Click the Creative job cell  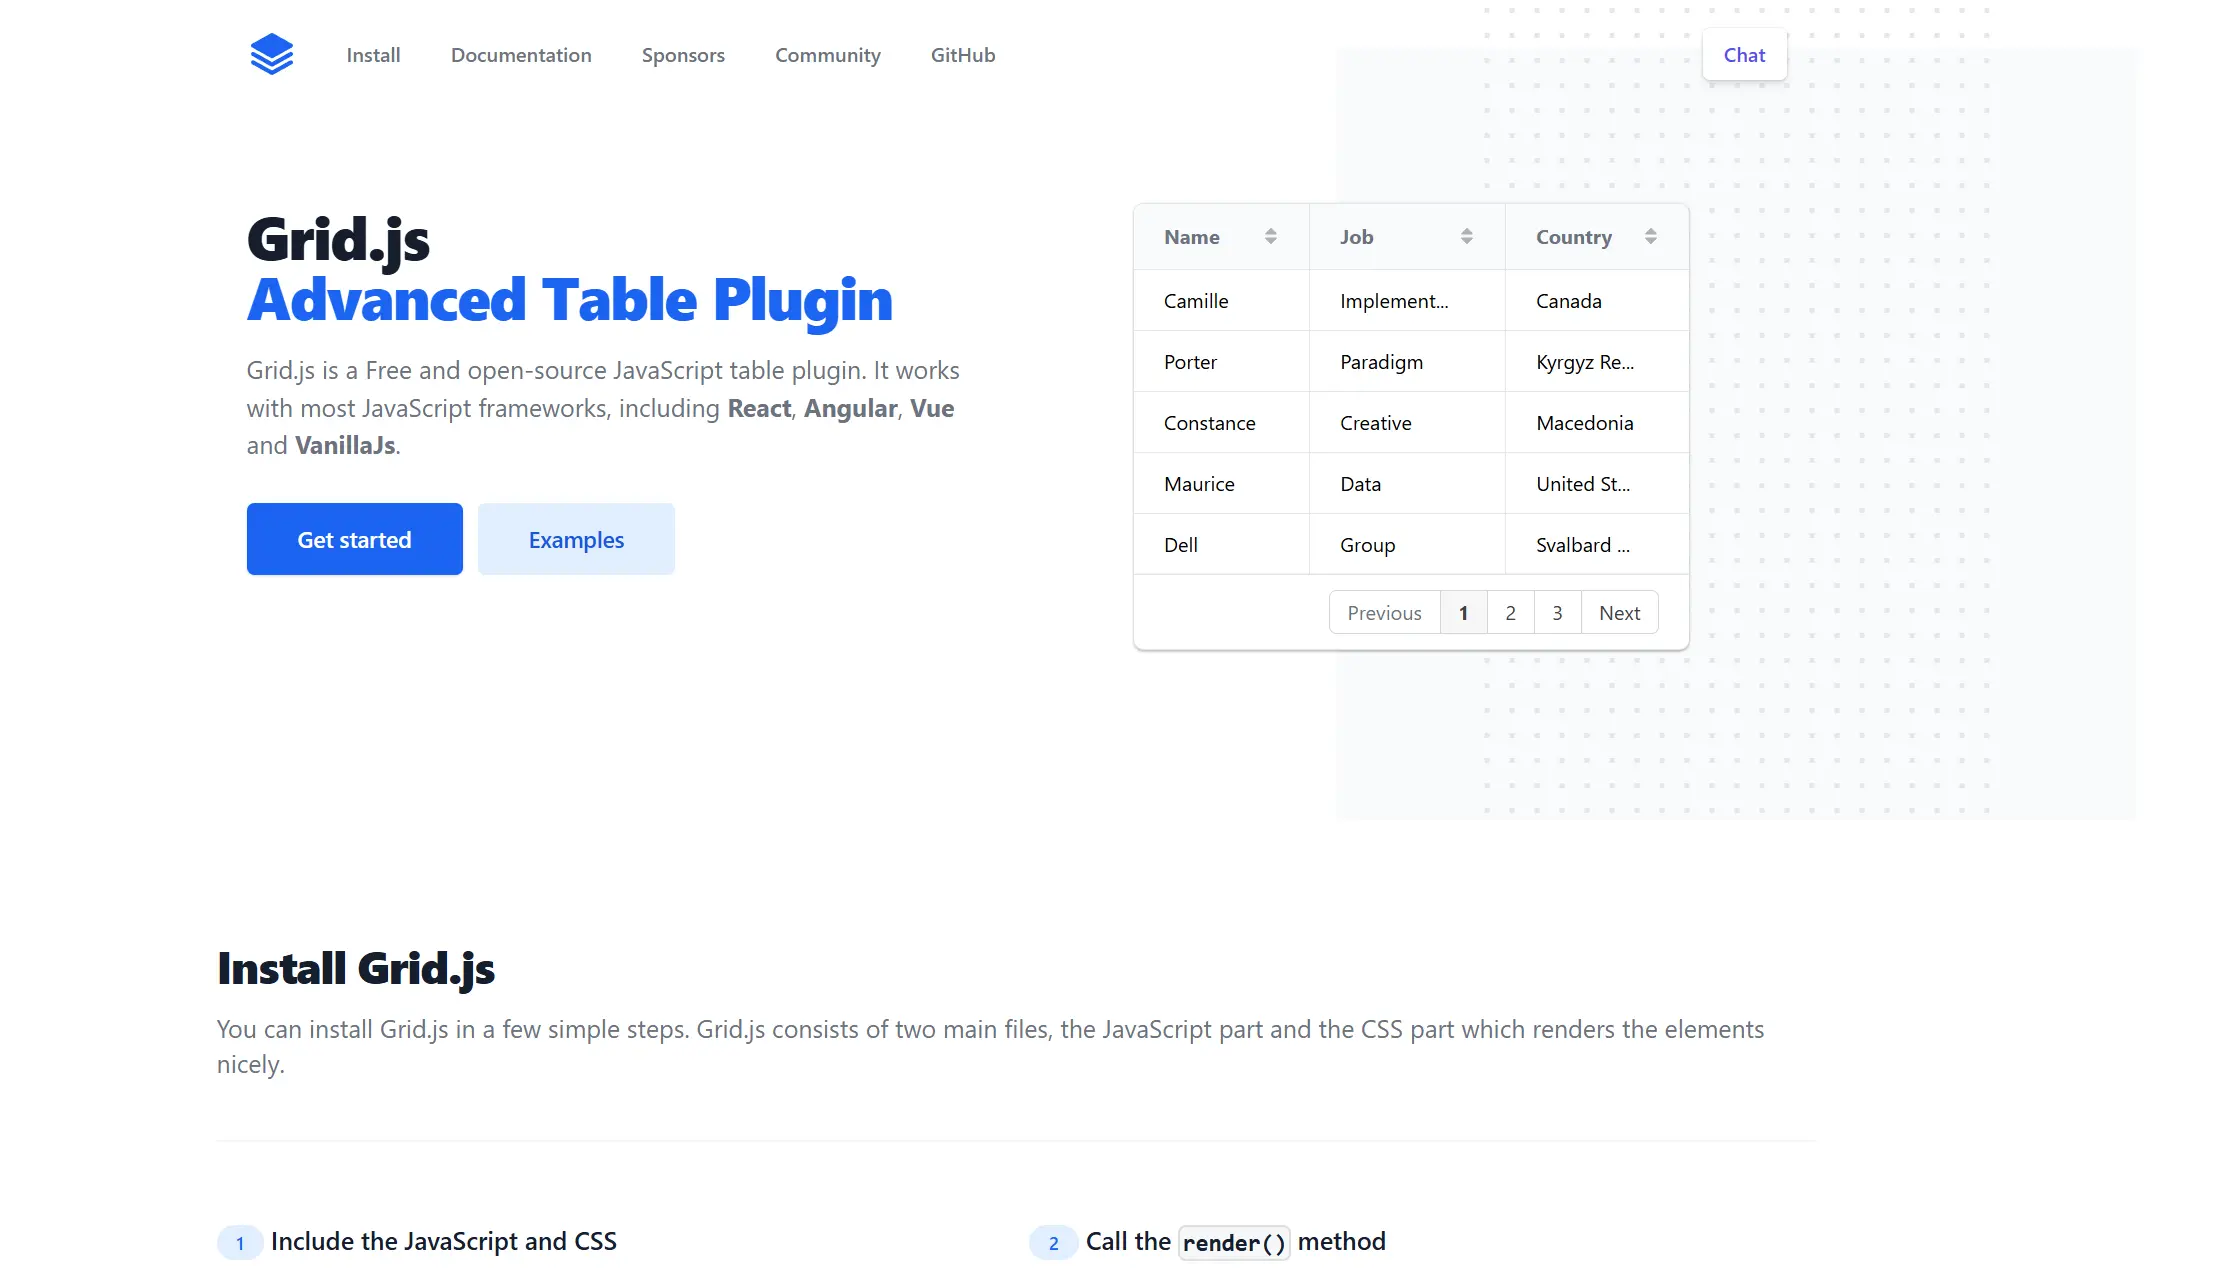pyautogui.click(x=1407, y=422)
